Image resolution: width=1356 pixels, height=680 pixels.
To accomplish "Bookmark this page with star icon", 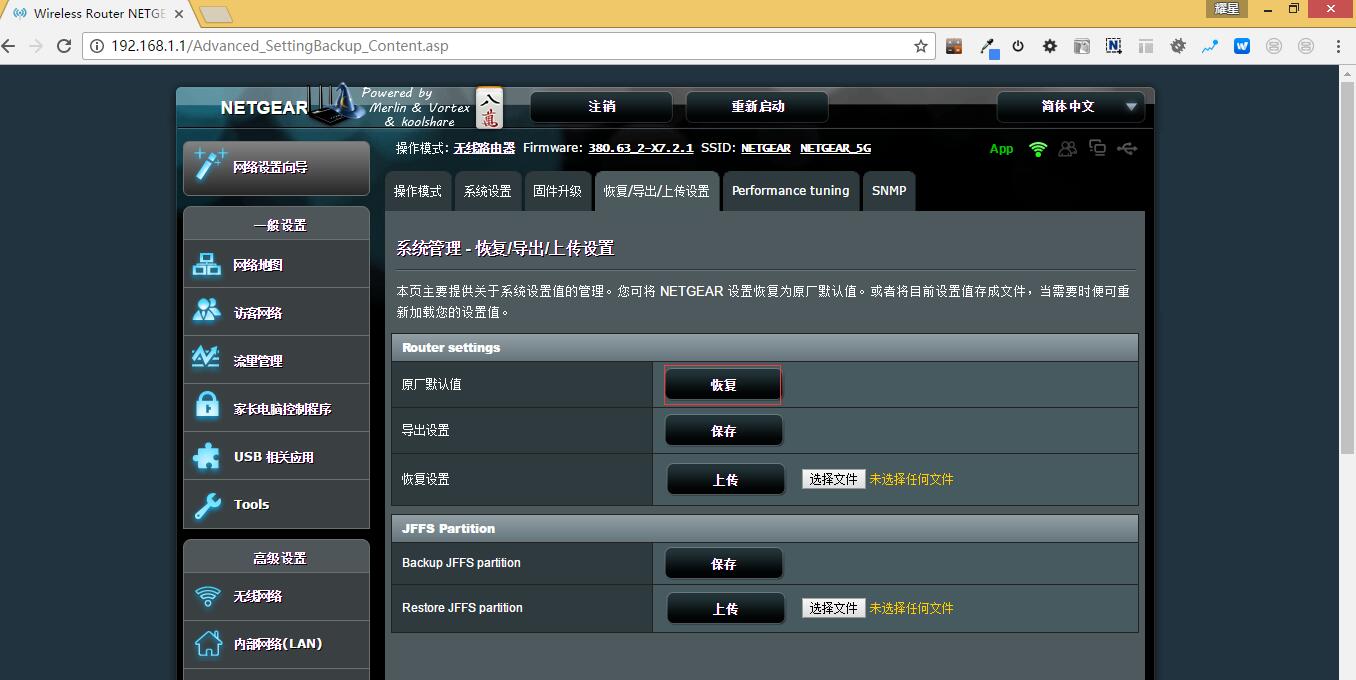I will 920,46.
